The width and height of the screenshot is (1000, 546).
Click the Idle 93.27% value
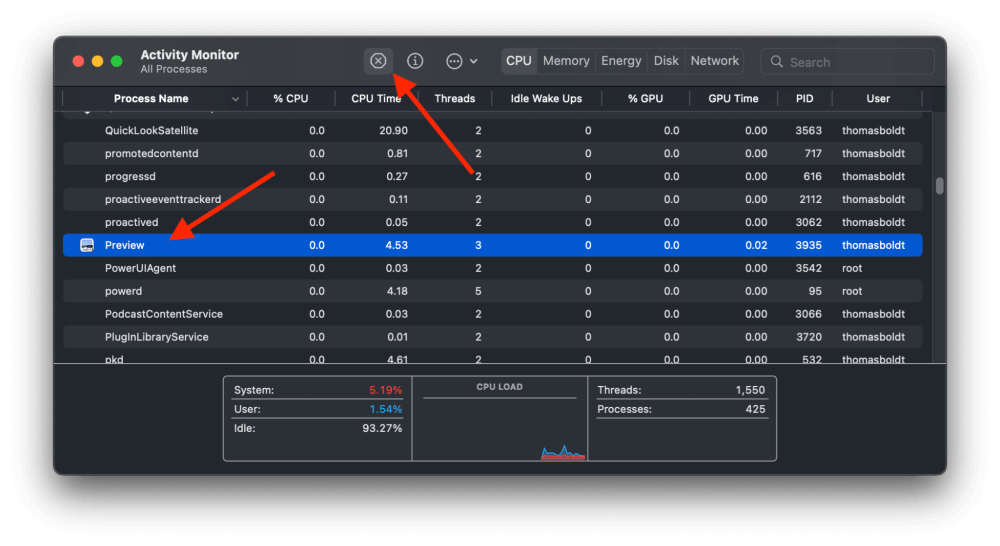pos(382,429)
